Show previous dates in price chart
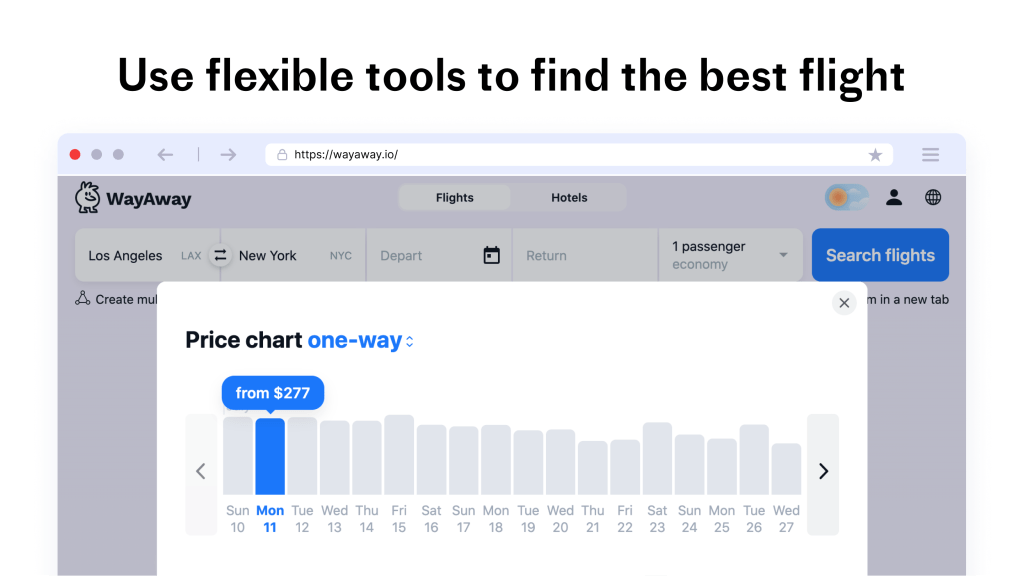 (x=201, y=471)
